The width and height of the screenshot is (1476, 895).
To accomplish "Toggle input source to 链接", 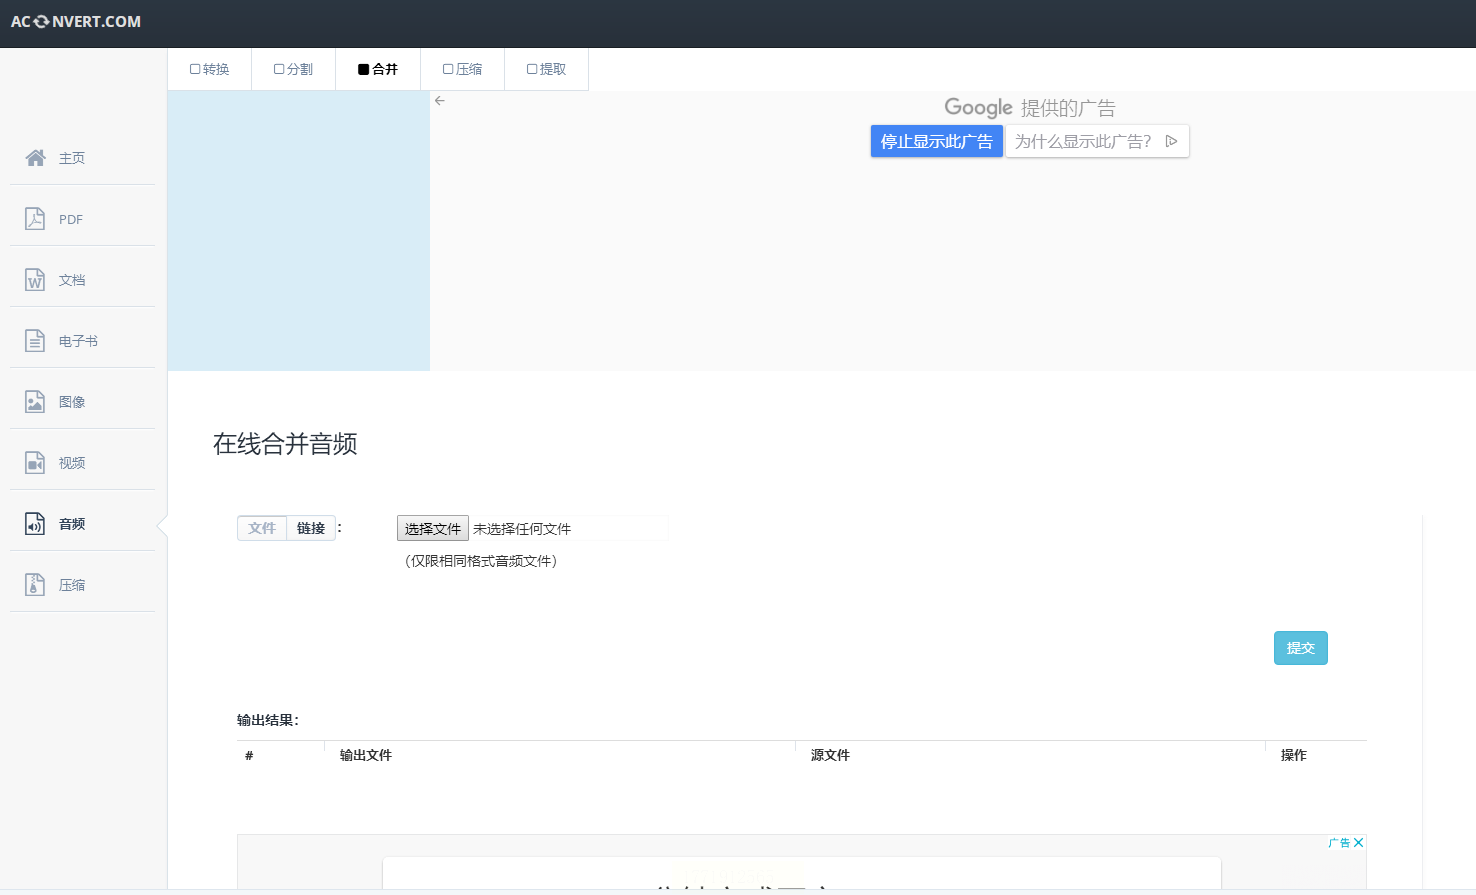I will [311, 528].
